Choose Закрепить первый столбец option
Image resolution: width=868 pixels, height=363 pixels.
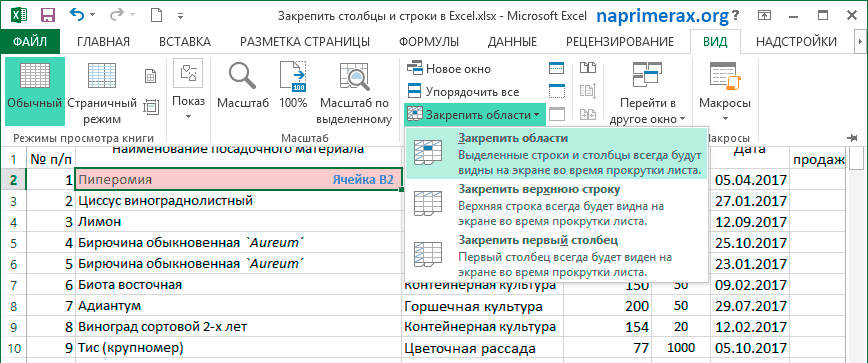click(x=557, y=256)
